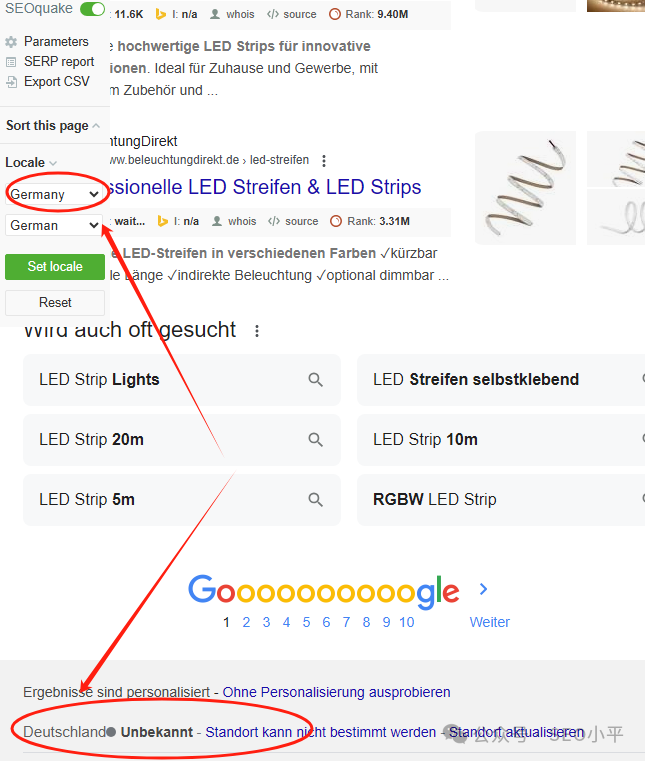Open the three-dot menu beside the beleuchtungdirekt URL

click(x=324, y=160)
